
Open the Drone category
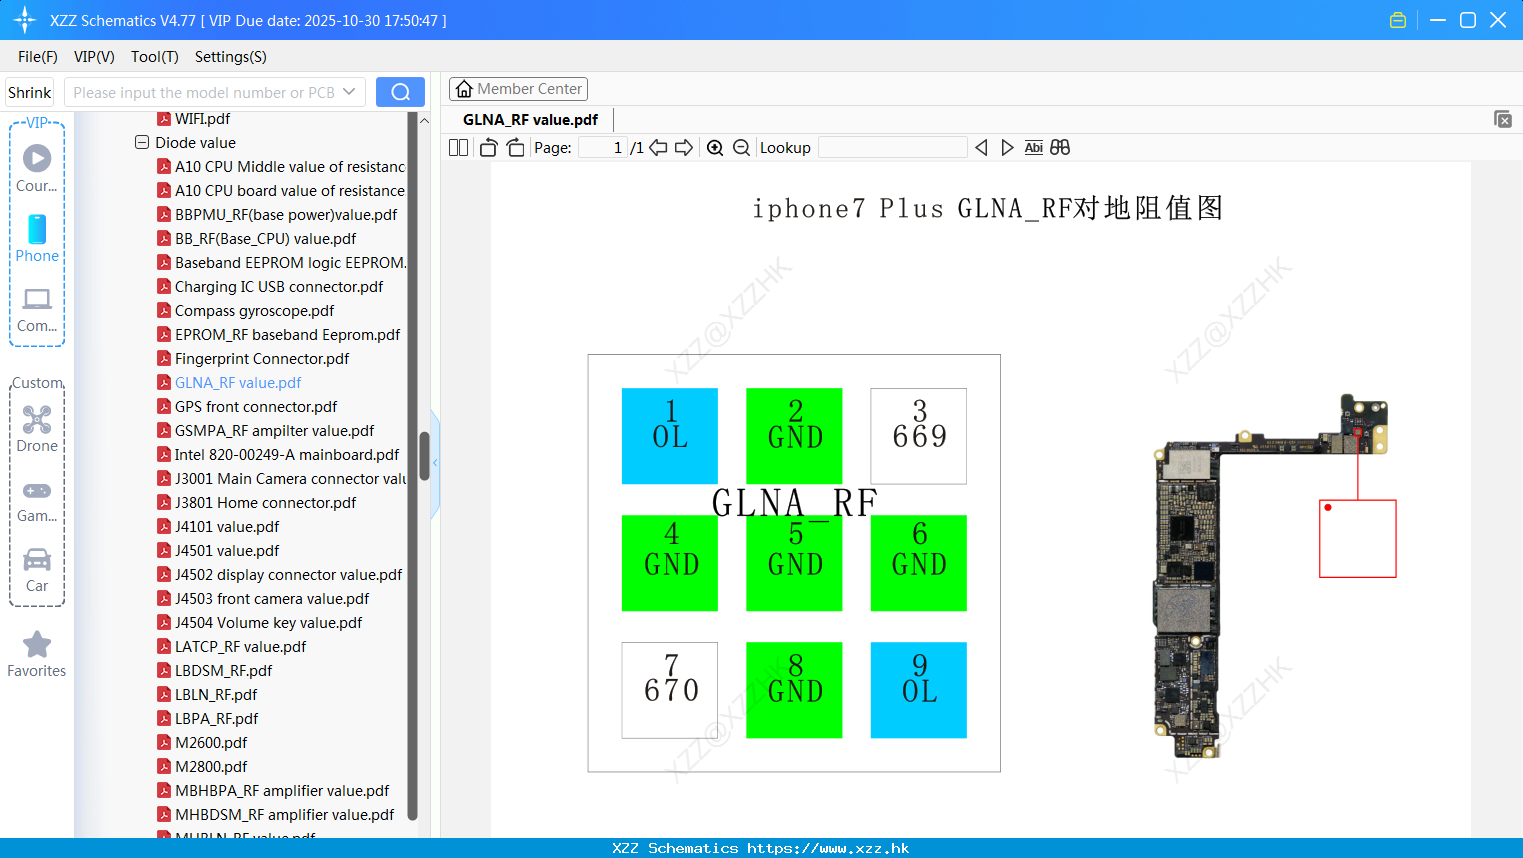(x=37, y=429)
